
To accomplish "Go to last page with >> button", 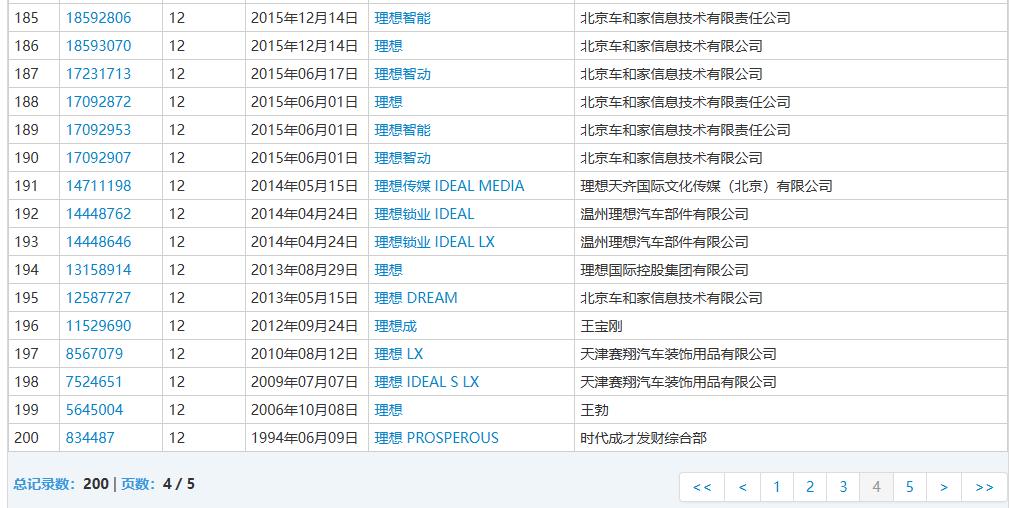I will pyautogui.click(x=985, y=487).
